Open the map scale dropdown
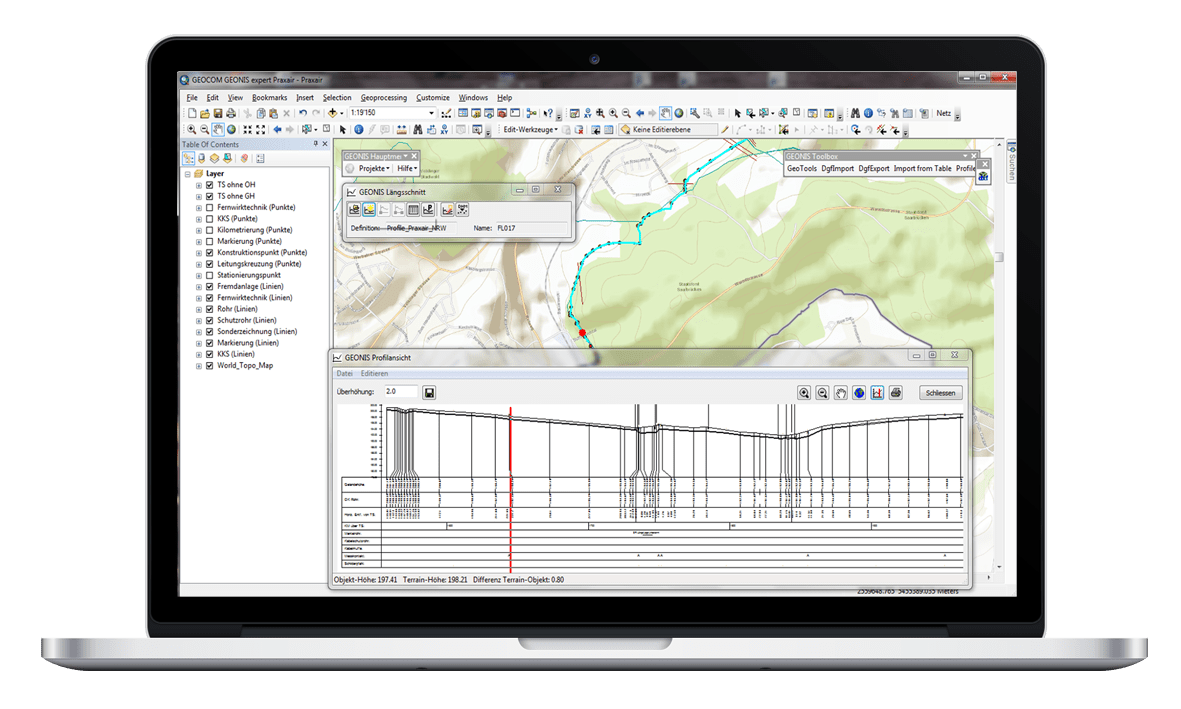Image resolution: width=1181 pixels, height=709 pixels. (432, 113)
